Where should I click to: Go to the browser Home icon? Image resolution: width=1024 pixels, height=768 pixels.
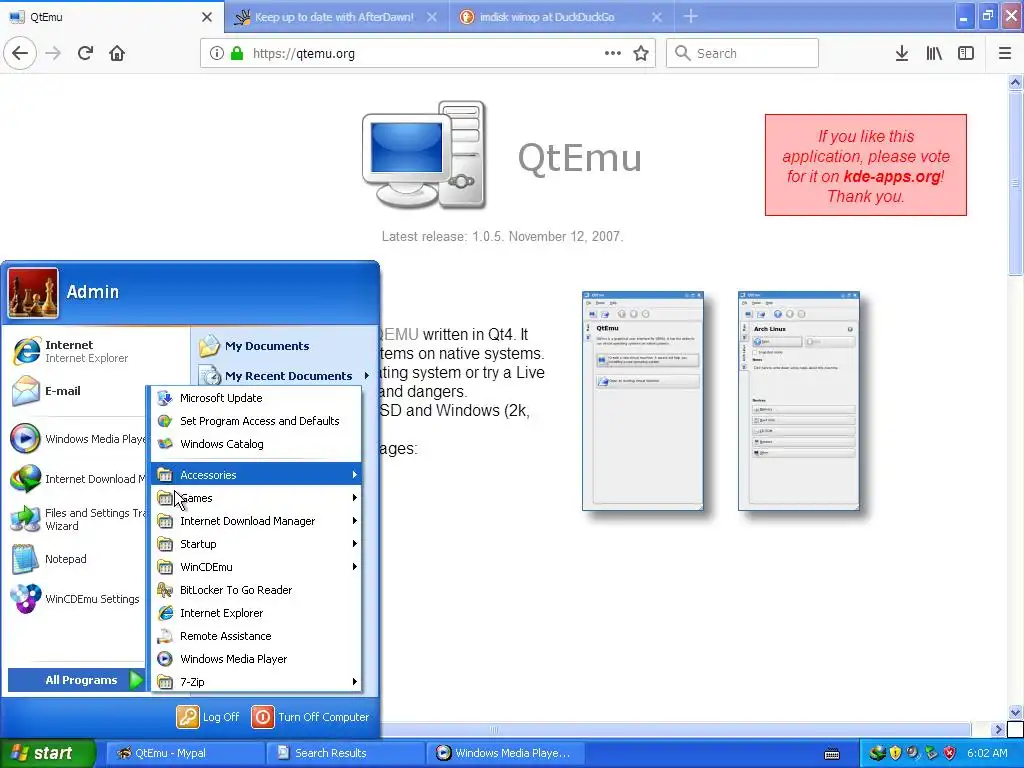117,54
